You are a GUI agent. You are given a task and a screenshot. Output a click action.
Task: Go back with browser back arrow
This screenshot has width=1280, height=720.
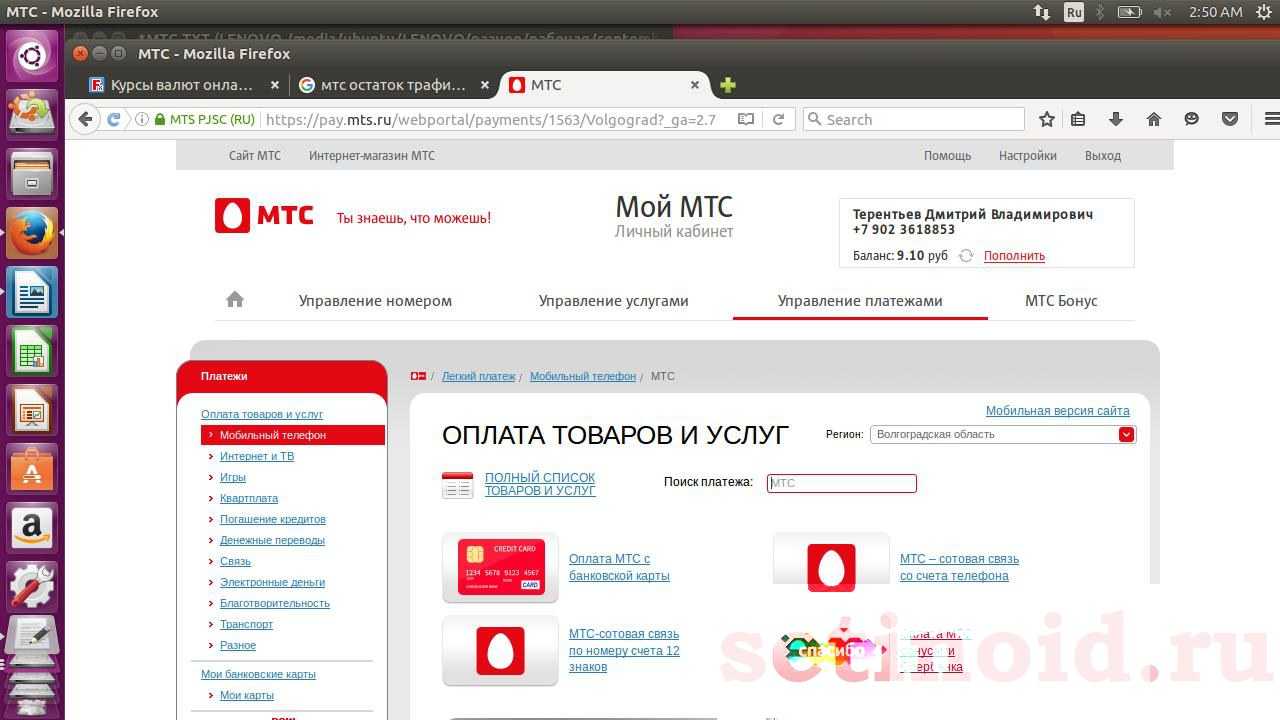[x=85, y=119]
